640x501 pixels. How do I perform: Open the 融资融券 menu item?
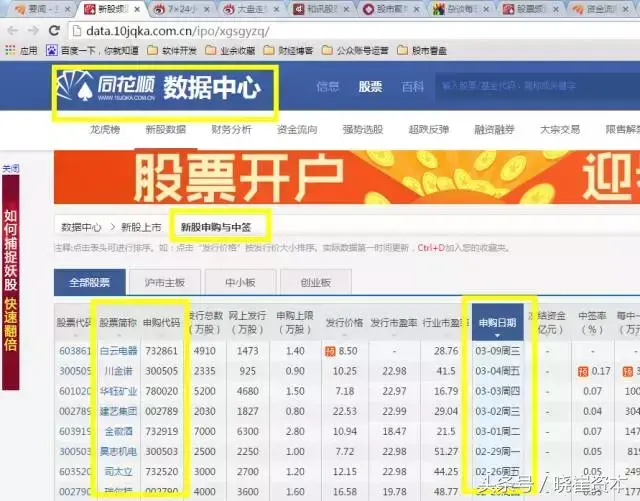(494, 130)
